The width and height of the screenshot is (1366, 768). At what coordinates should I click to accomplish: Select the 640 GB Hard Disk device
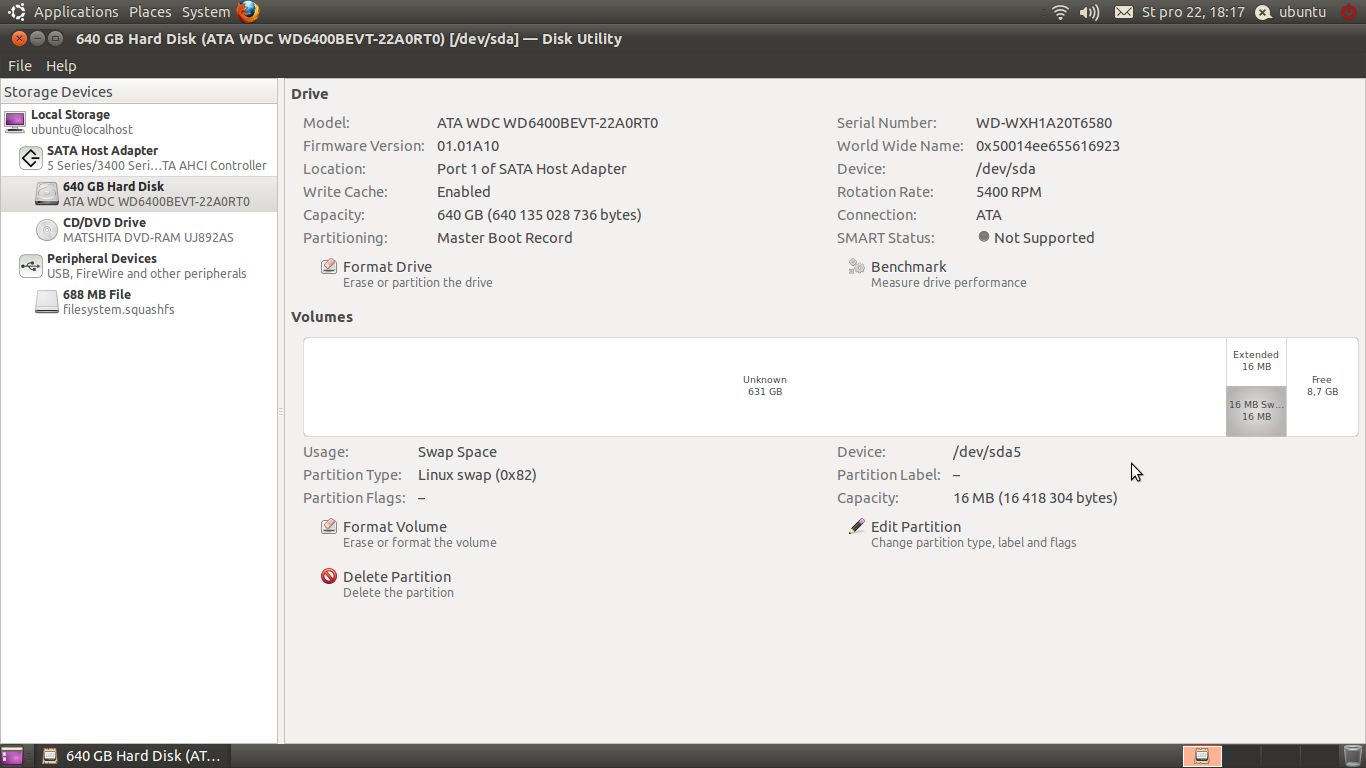pos(140,194)
